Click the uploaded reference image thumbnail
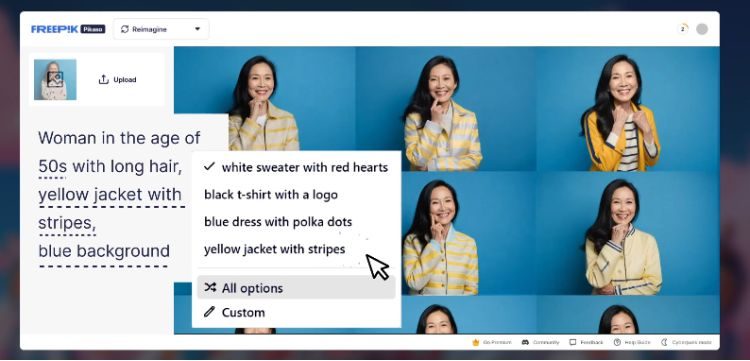750x361 pixels. [55, 80]
